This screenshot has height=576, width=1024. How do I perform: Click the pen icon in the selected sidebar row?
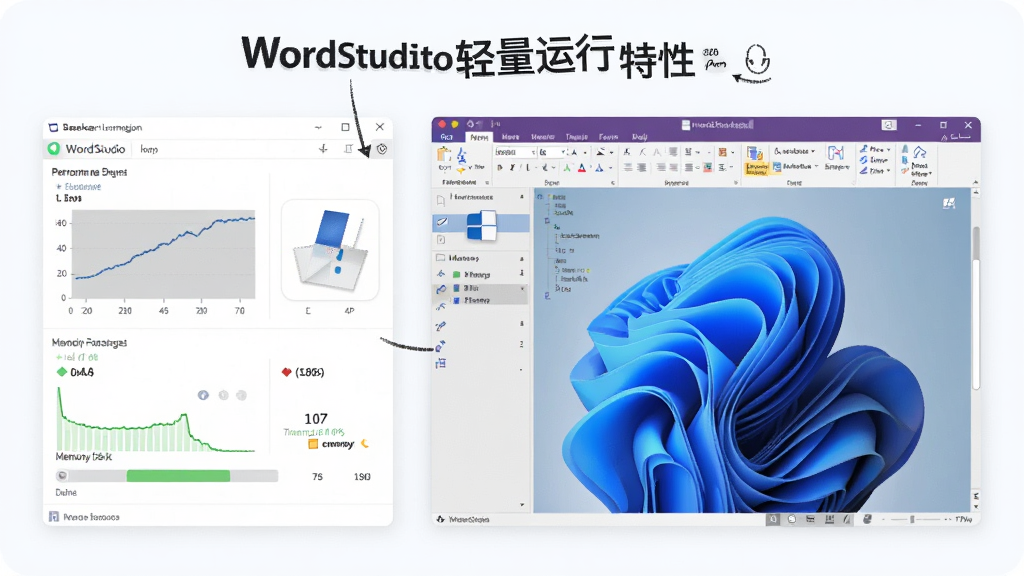click(x=442, y=223)
